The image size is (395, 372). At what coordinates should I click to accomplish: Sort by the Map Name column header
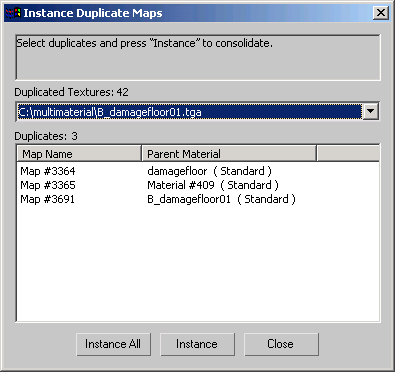pos(79,154)
